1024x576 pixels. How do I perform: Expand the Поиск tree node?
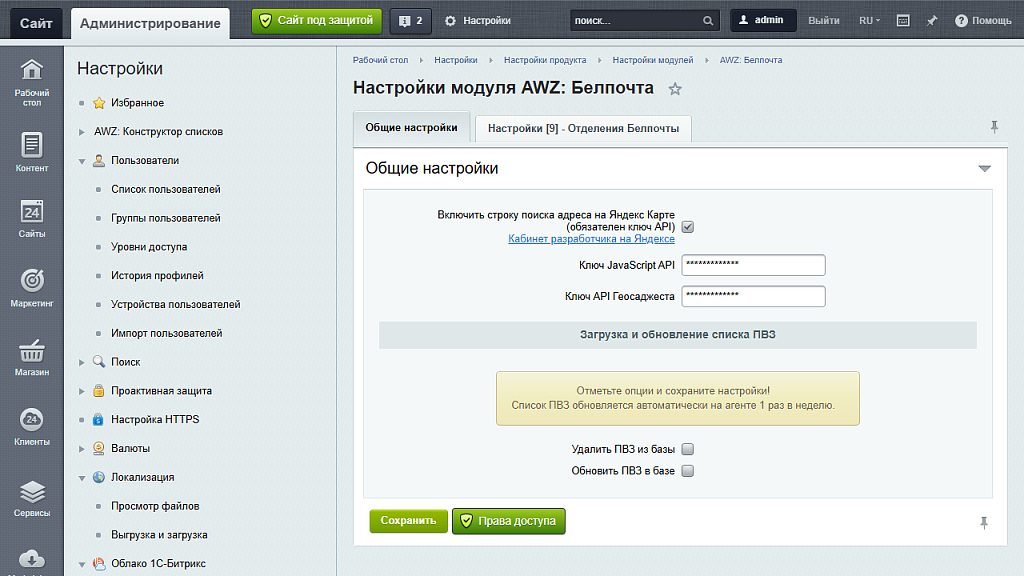(82, 362)
